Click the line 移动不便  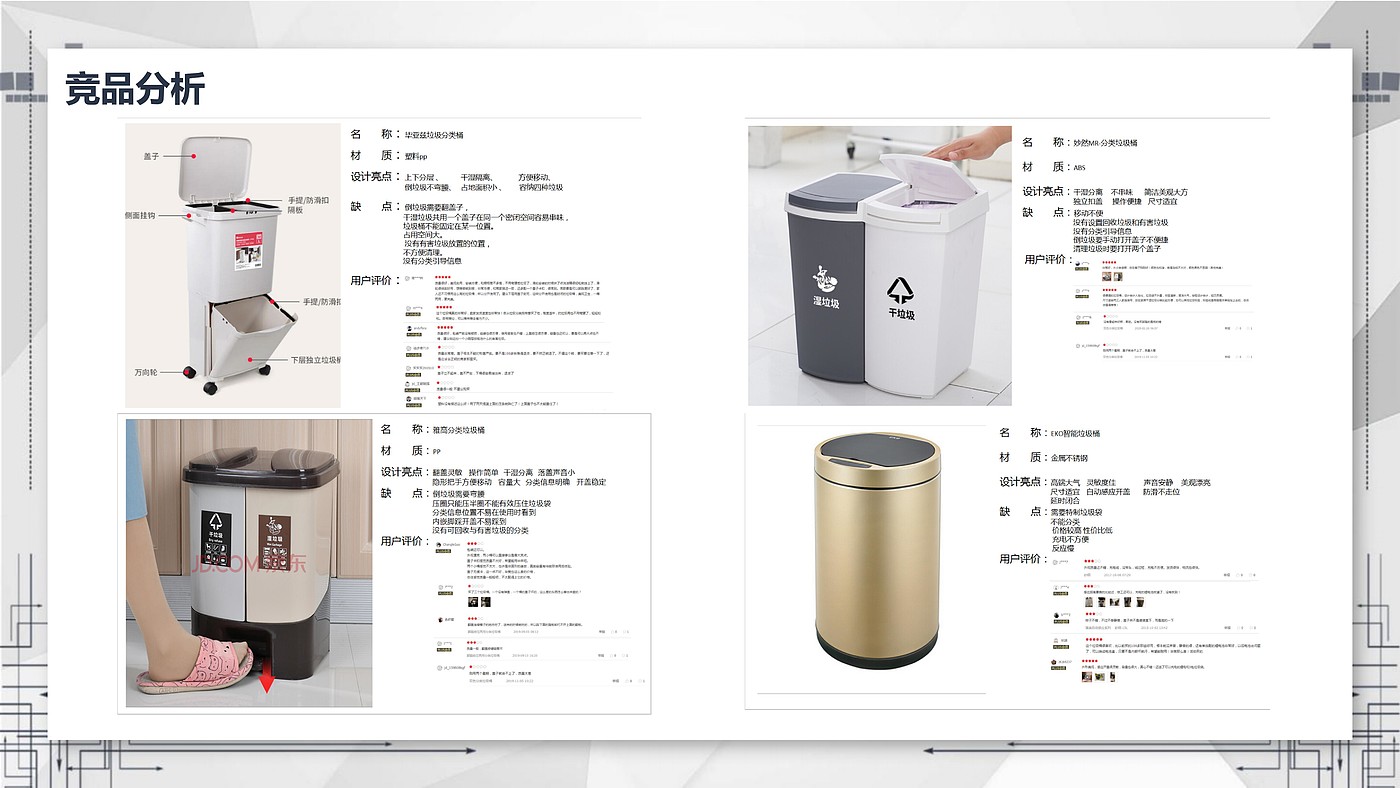[x=1089, y=213]
